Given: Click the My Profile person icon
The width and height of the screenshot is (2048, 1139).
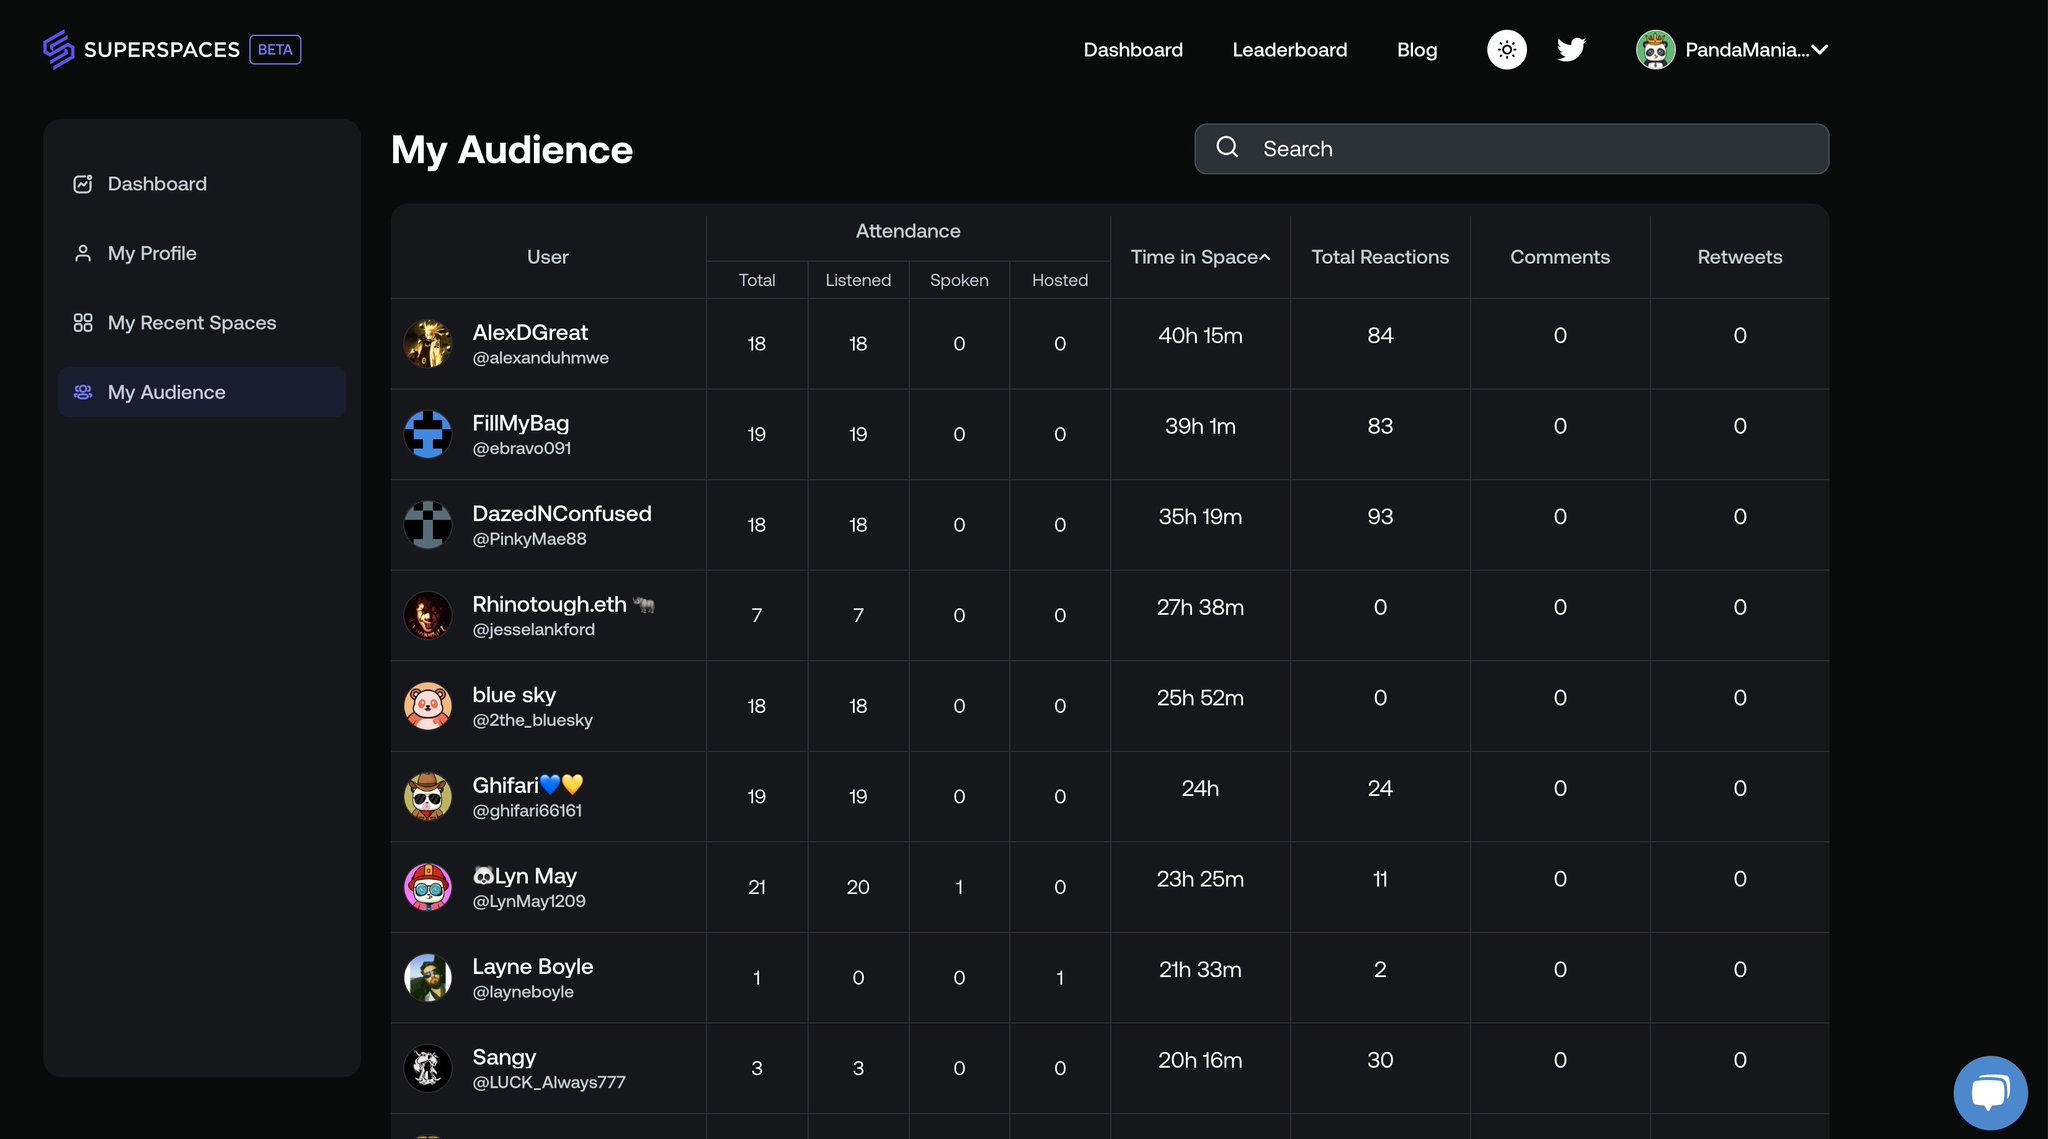Looking at the screenshot, I should (x=83, y=253).
